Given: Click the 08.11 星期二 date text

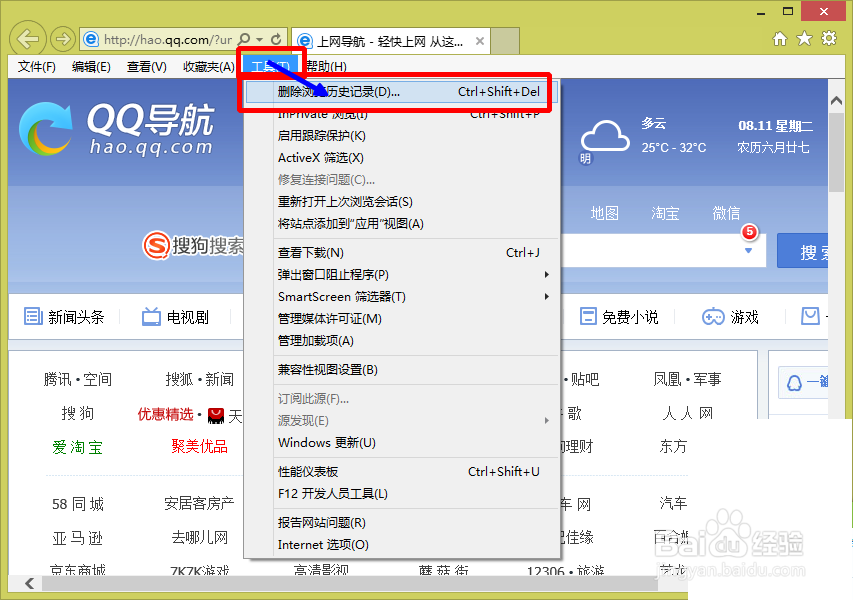Looking at the screenshot, I should (776, 126).
